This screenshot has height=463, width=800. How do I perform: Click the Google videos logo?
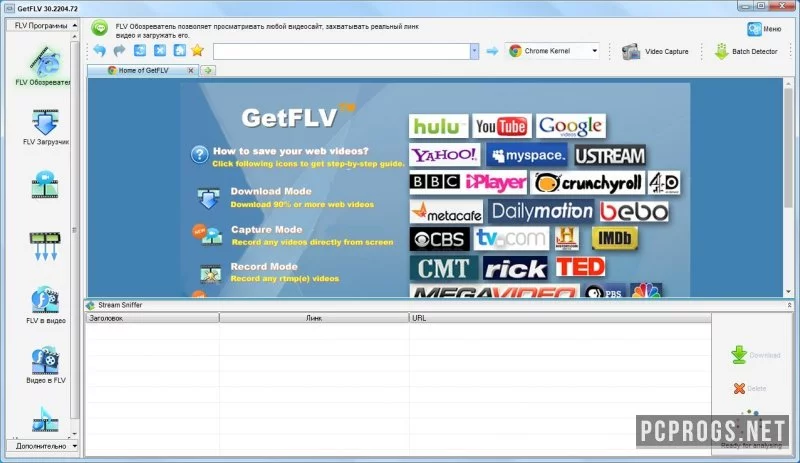coord(570,126)
